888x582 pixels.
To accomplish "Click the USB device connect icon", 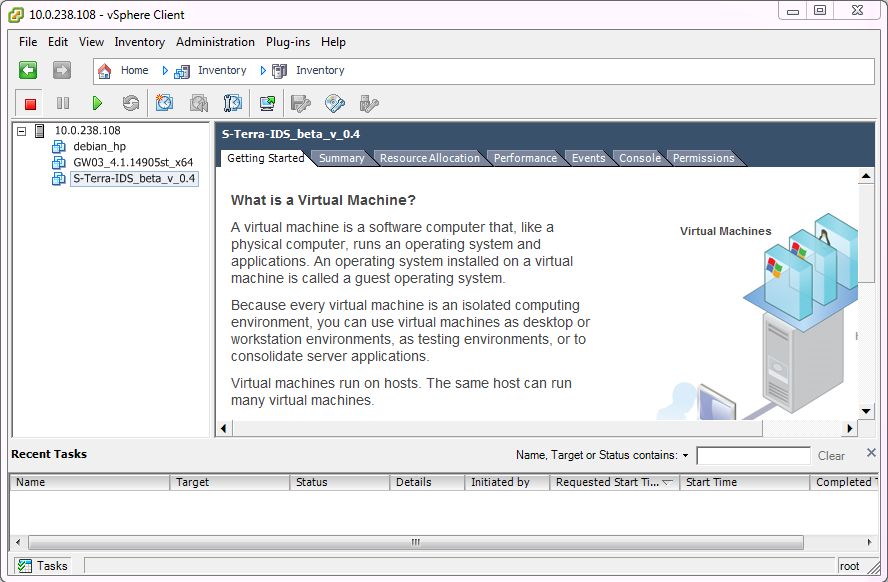I will point(369,103).
